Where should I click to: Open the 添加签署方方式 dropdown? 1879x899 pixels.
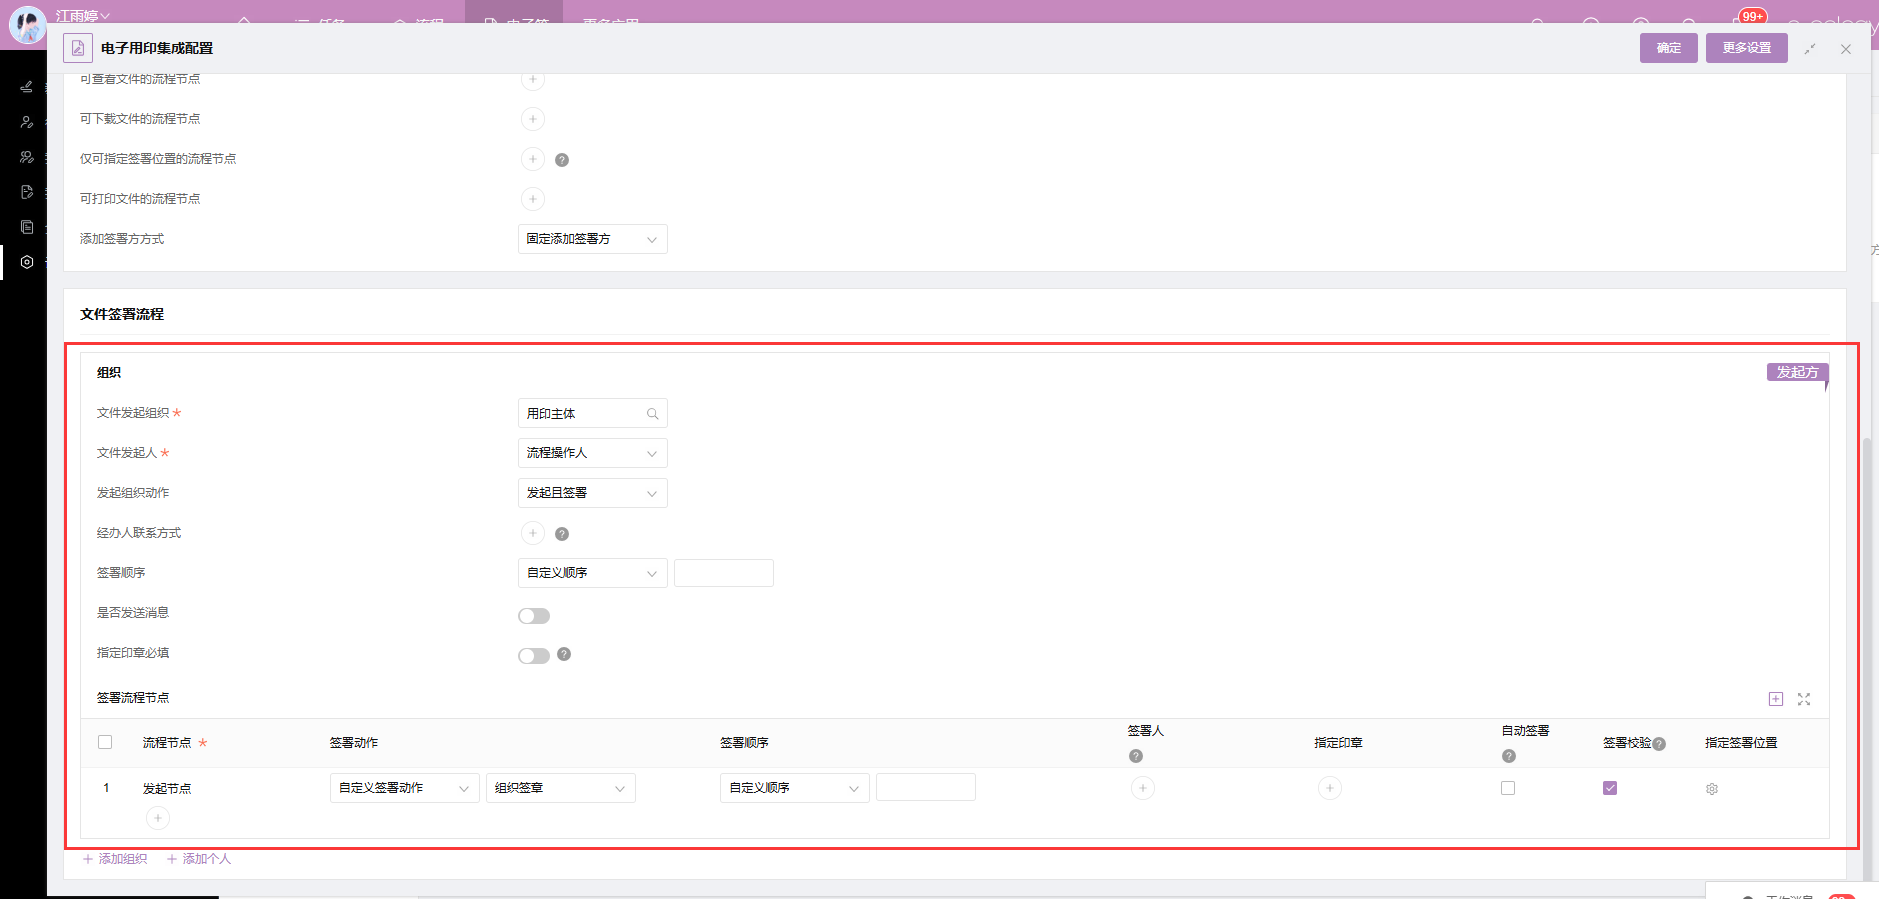click(592, 239)
